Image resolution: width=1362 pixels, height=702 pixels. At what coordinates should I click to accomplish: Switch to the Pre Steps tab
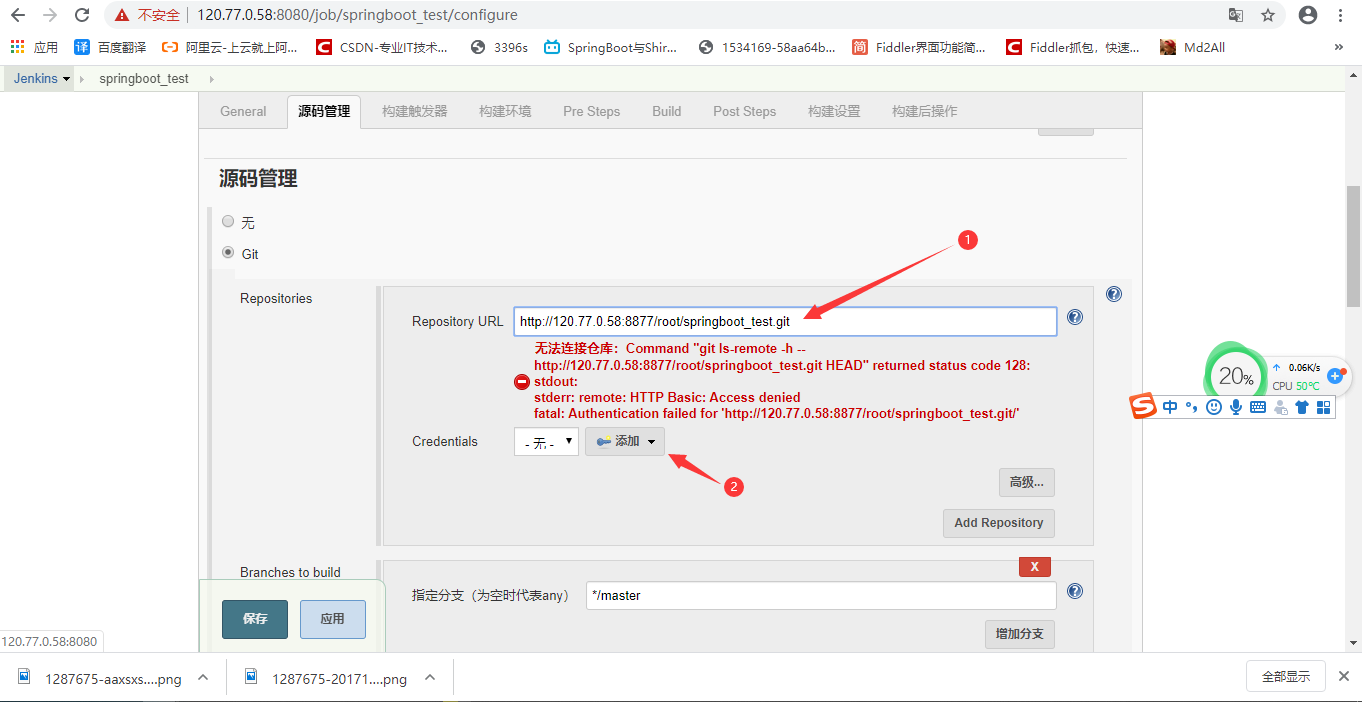[591, 111]
